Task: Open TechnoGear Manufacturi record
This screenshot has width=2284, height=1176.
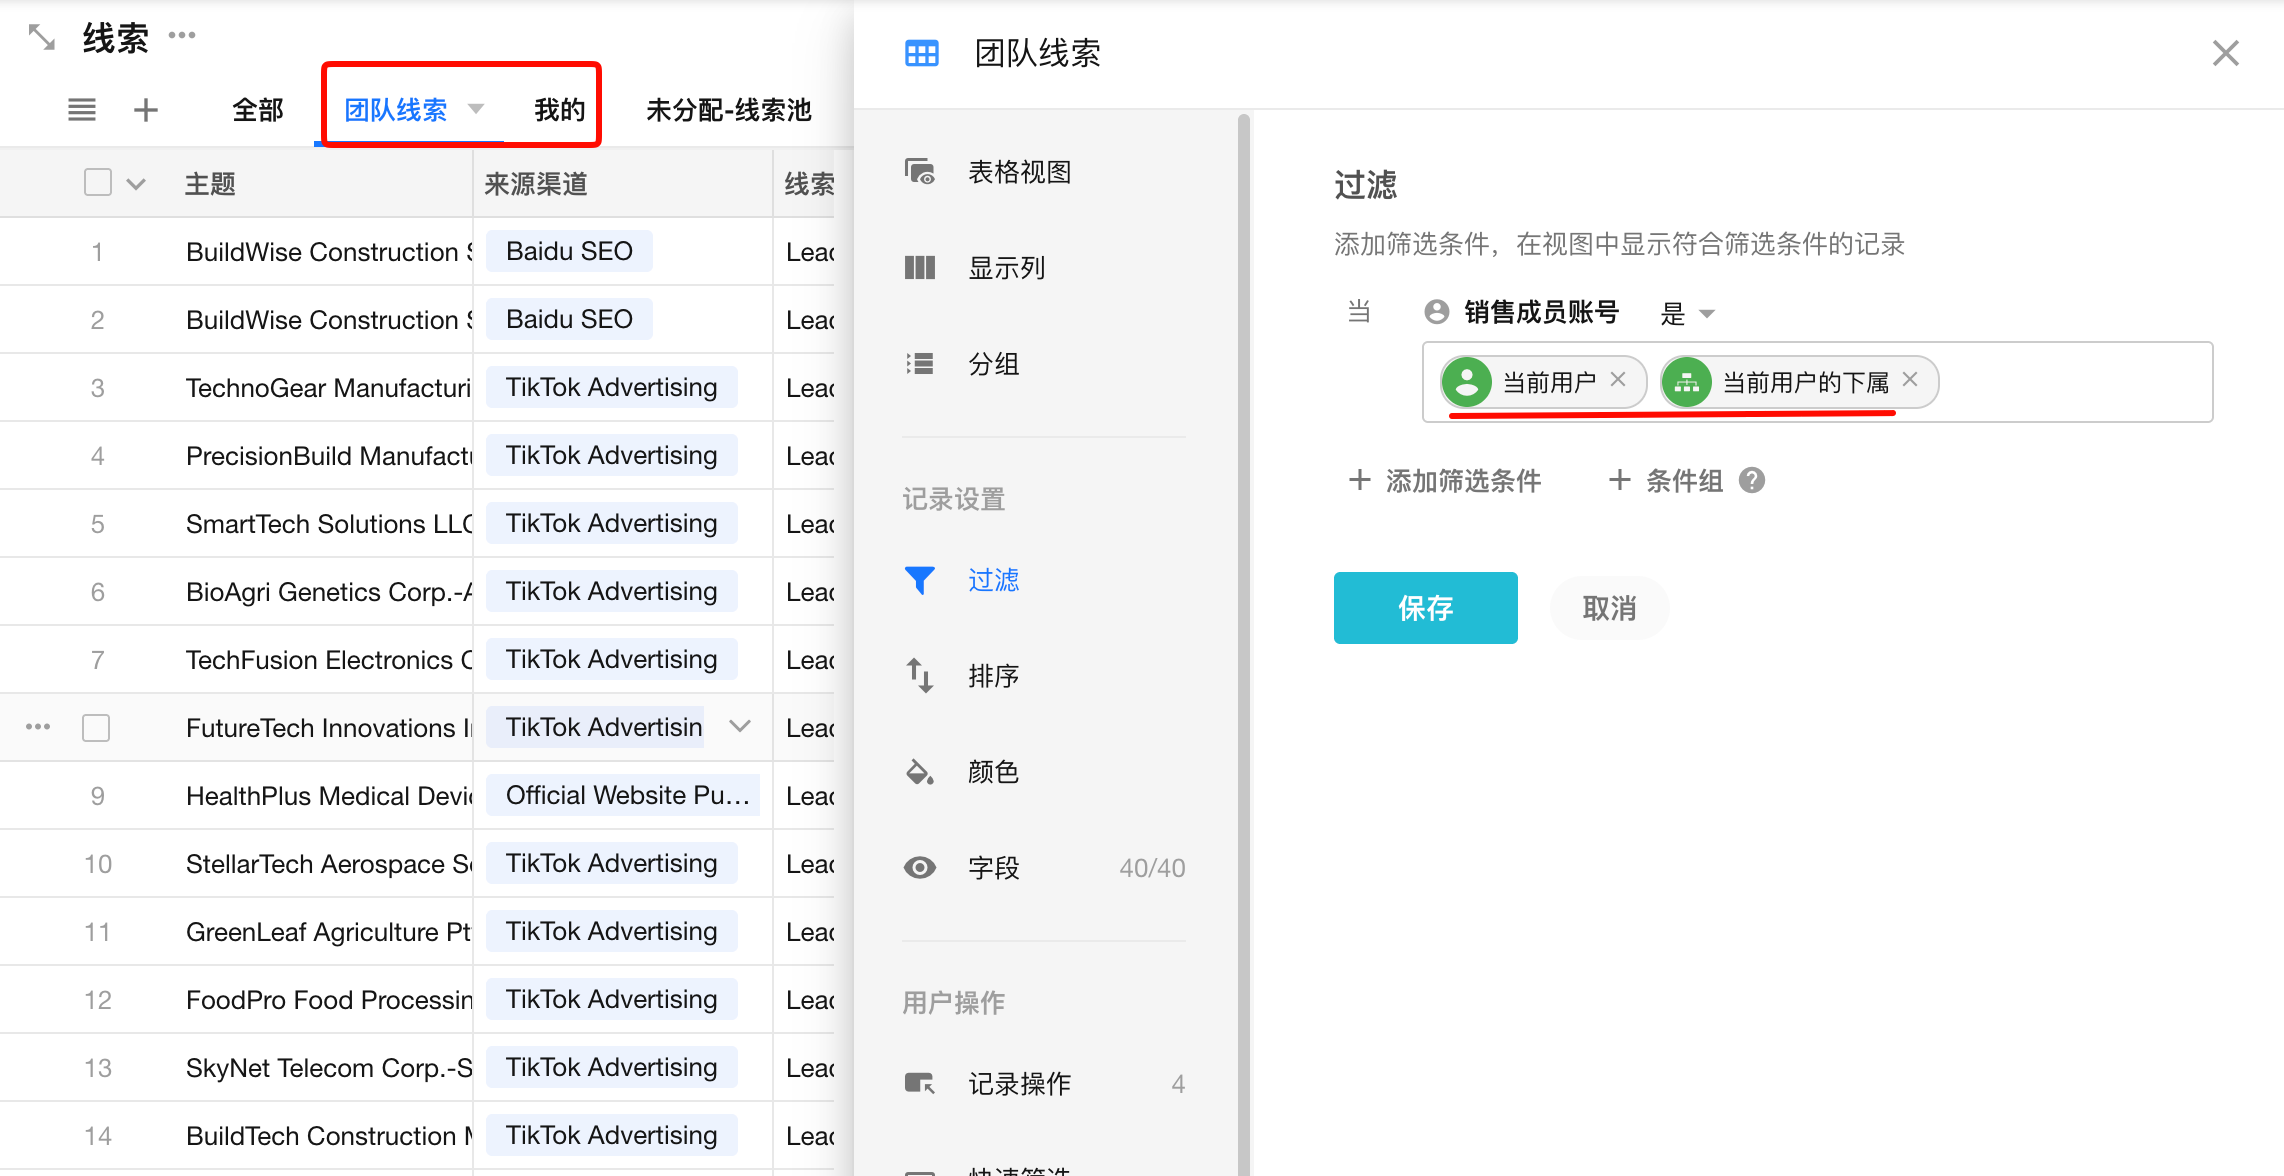Action: point(328,388)
